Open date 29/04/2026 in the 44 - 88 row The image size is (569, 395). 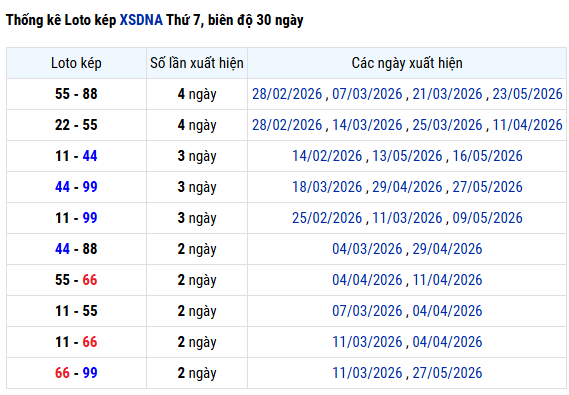(x=447, y=249)
